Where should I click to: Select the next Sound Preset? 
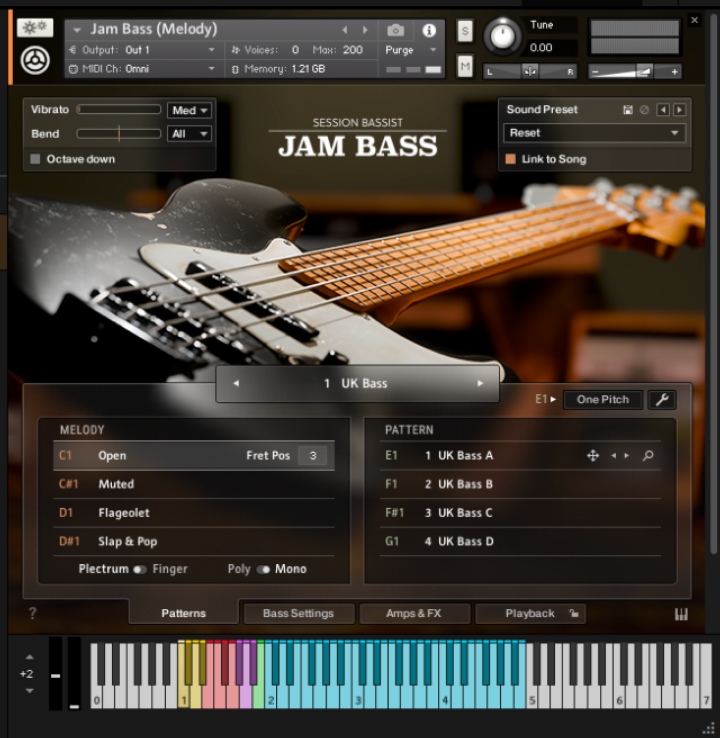click(x=680, y=110)
